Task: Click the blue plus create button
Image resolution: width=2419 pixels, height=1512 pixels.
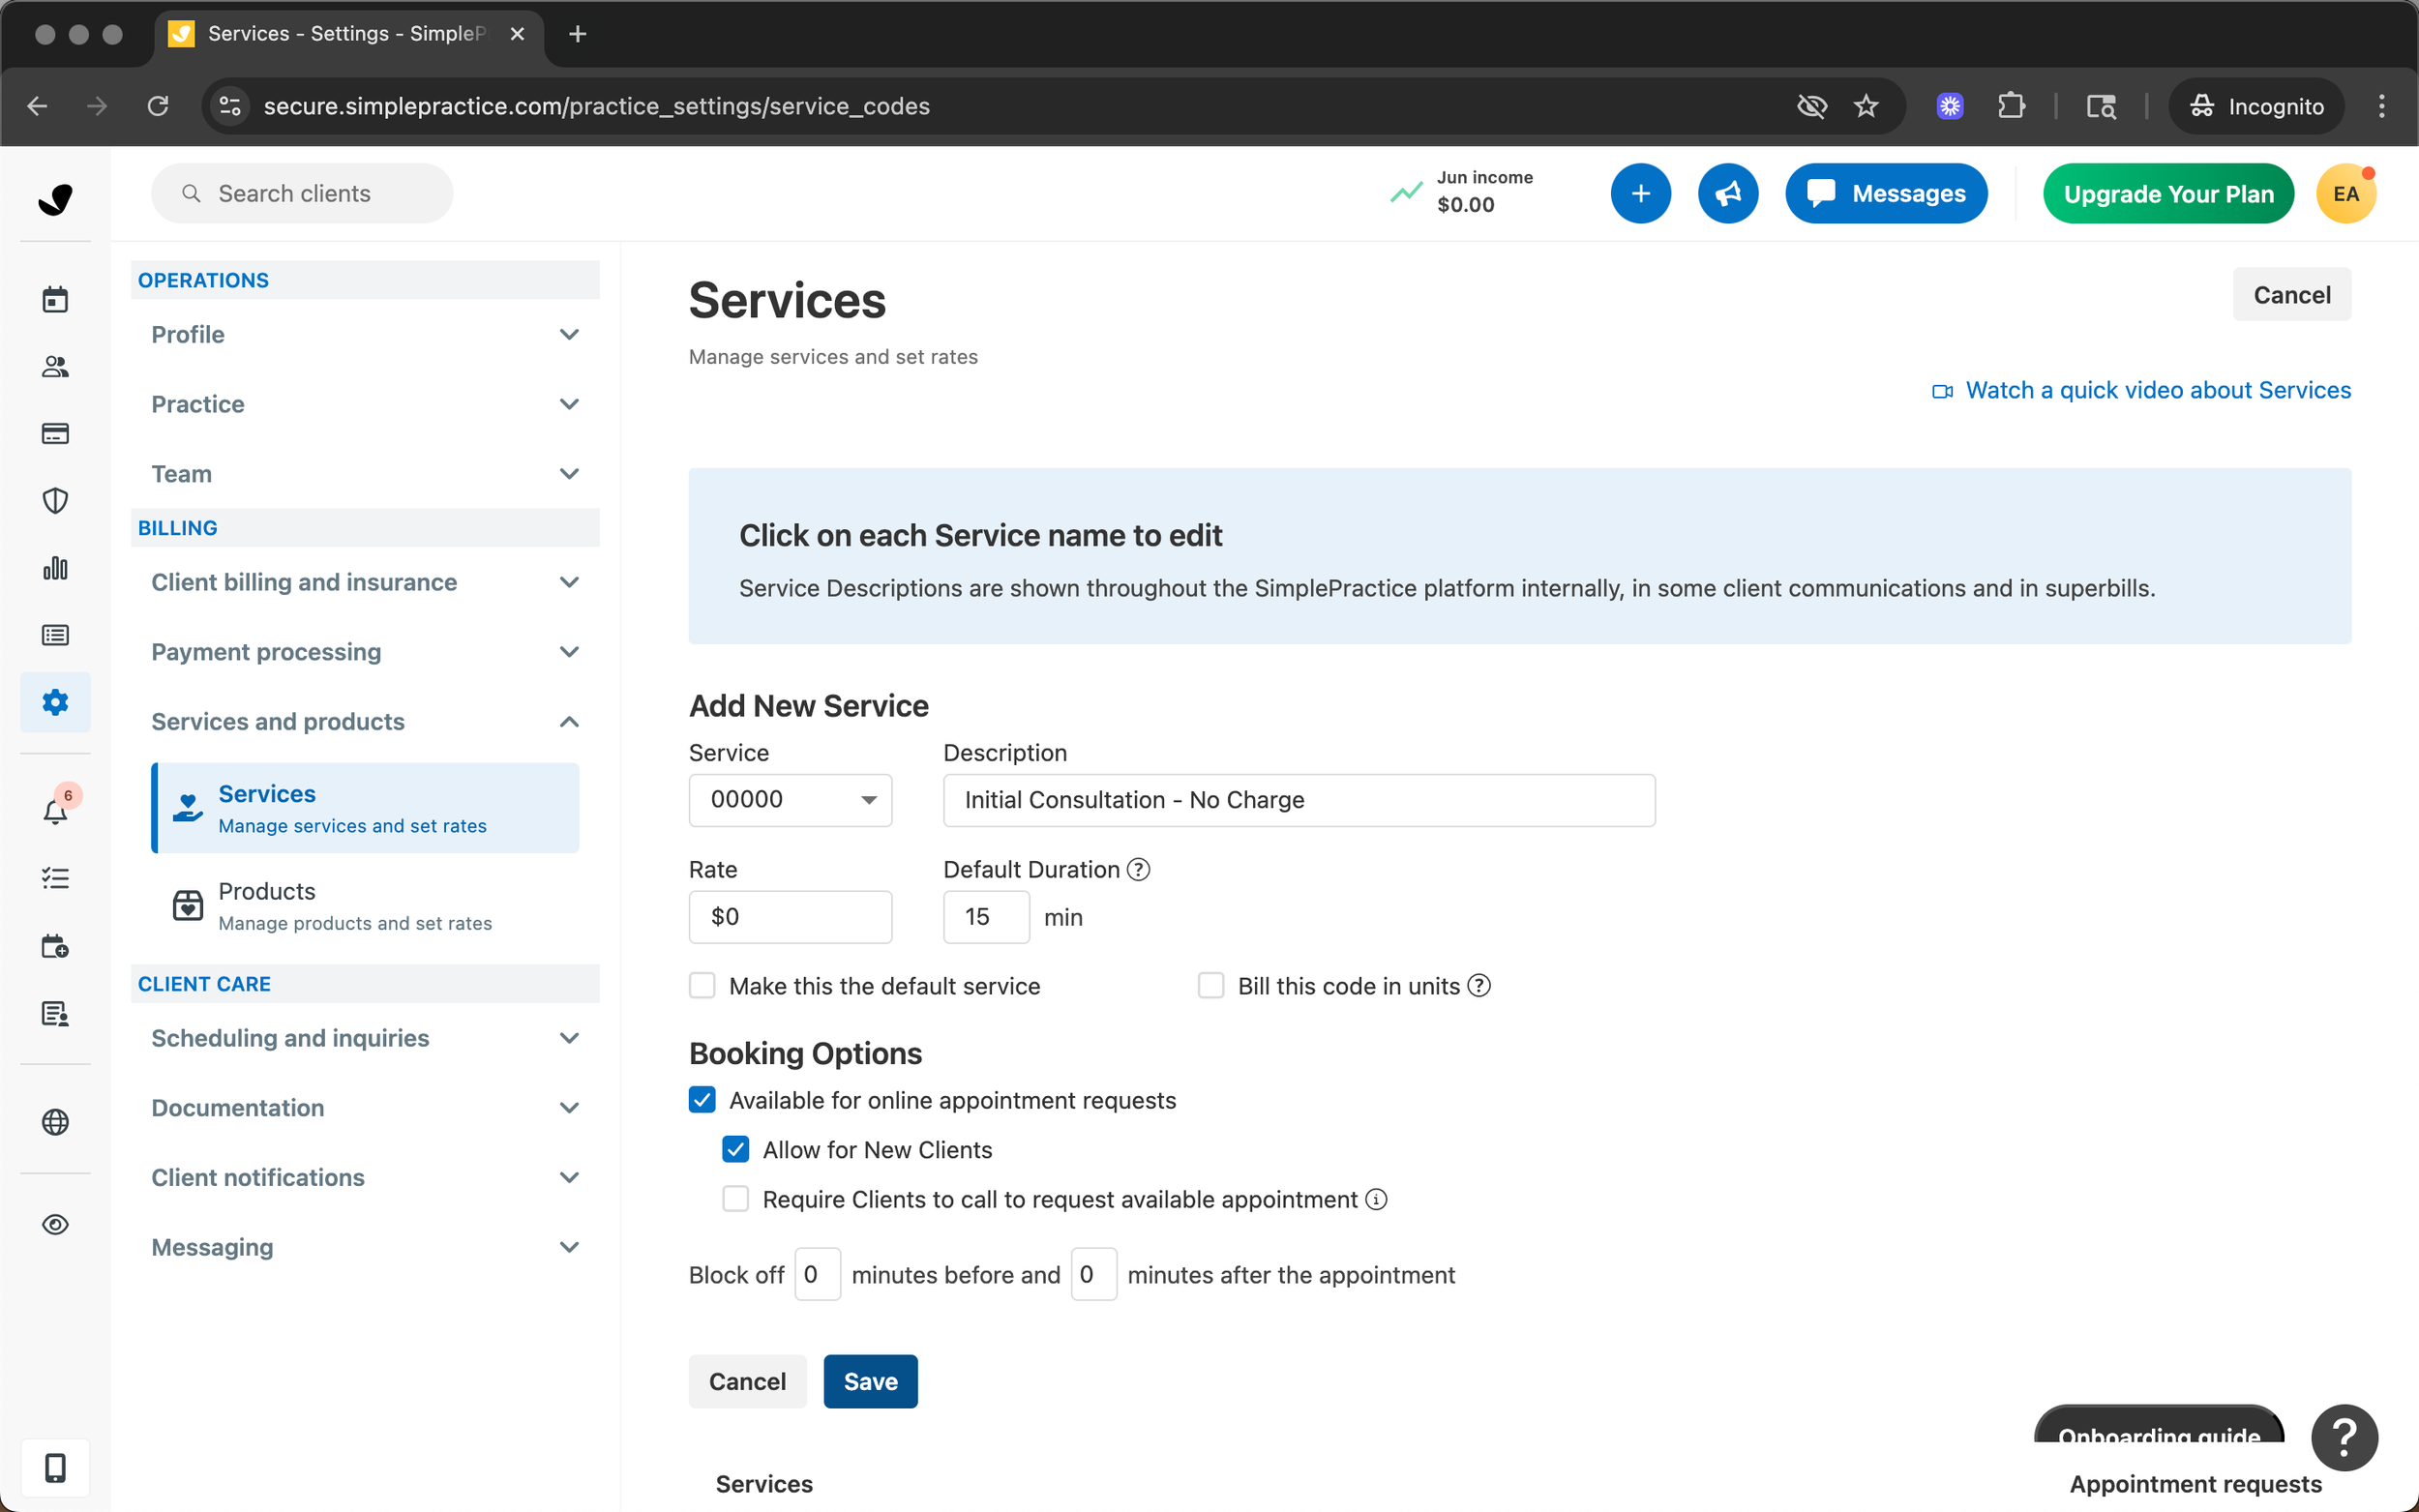Action: pos(1640,194)
